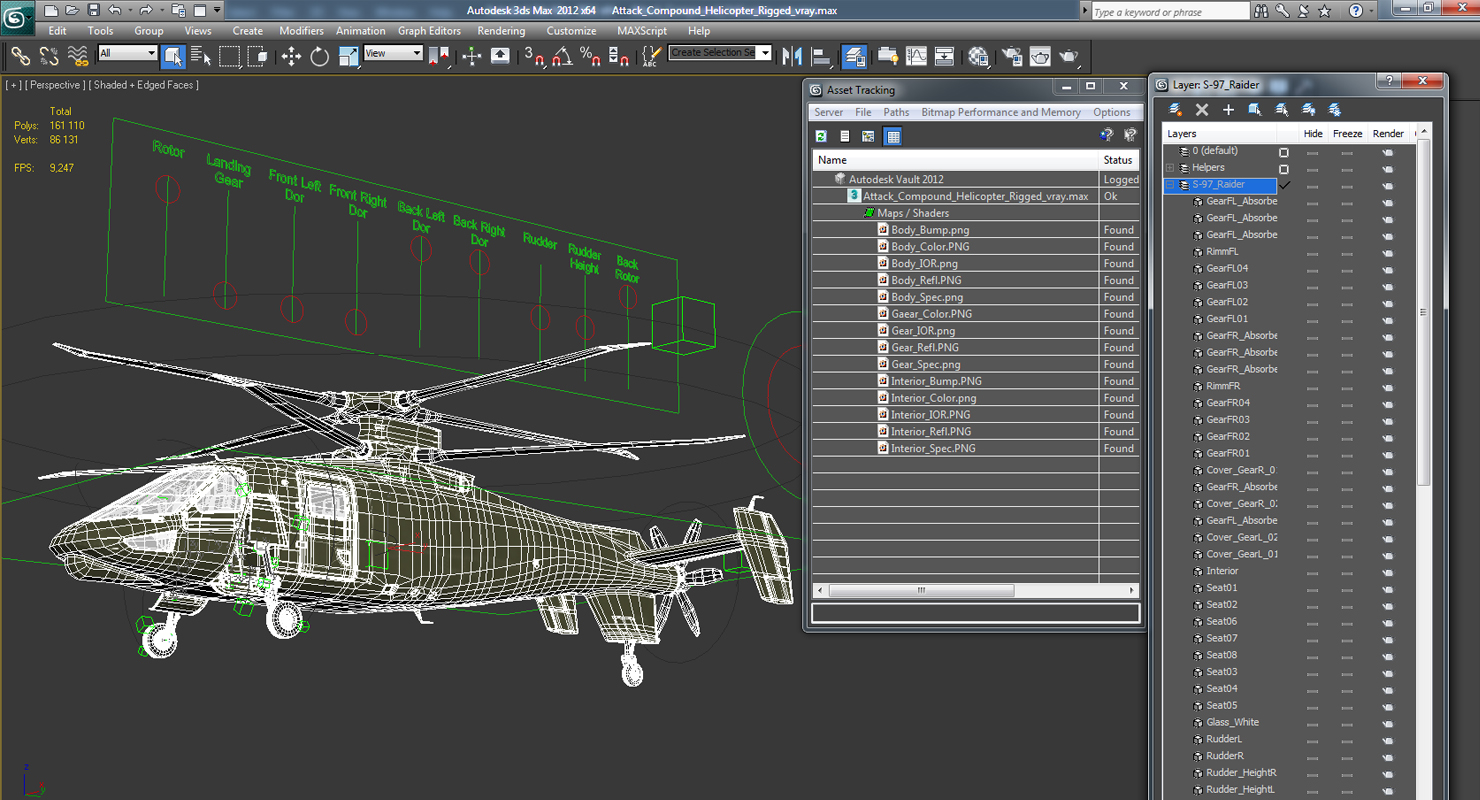This screenshot has width=1480, height=800.
Task: Open Schematic View
Action: (944, 56)
